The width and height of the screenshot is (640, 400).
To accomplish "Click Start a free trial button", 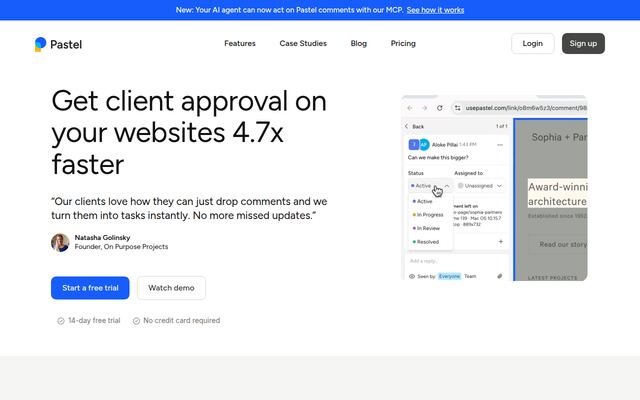I will click(90, 288).
